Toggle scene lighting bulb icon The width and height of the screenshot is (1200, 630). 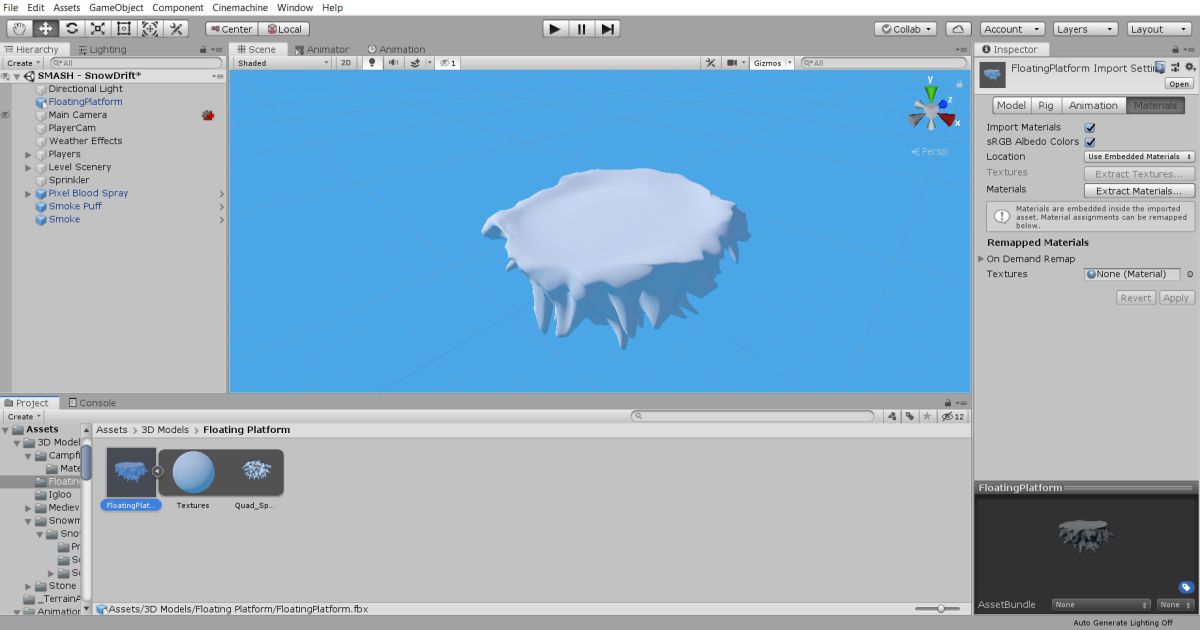373,63
